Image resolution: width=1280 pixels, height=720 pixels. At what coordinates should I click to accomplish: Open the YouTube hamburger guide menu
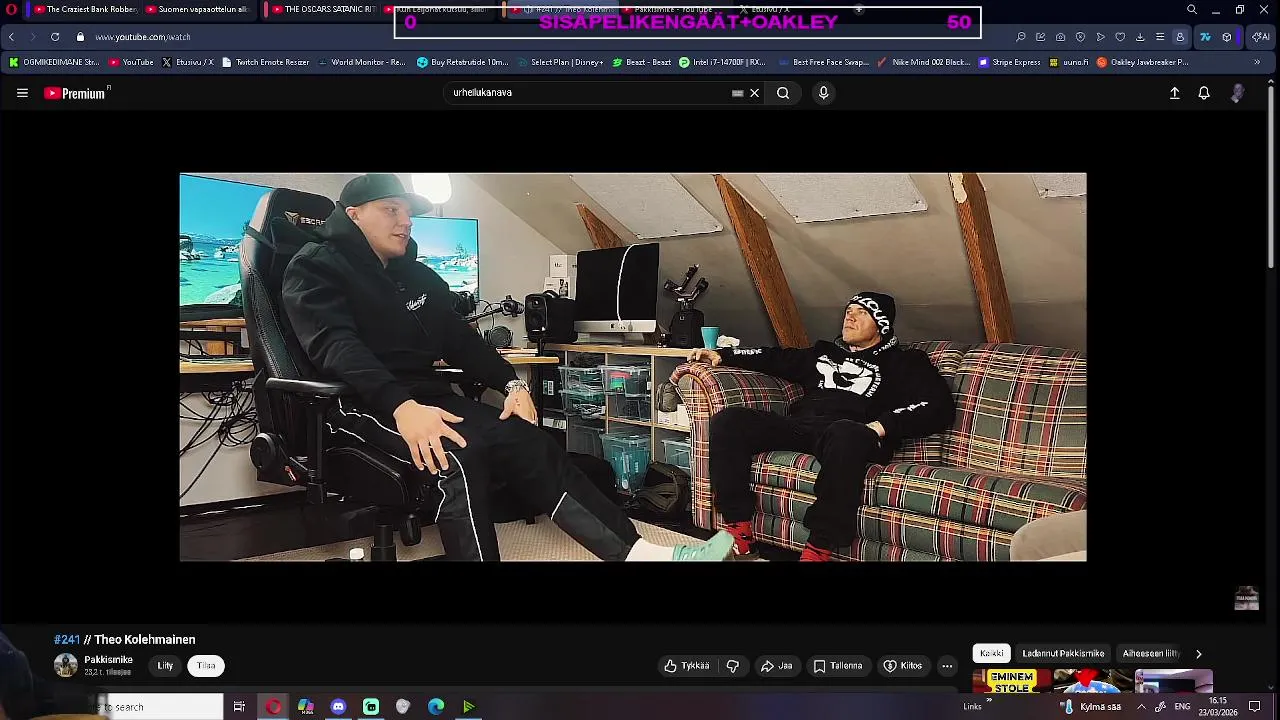point(22,93)
